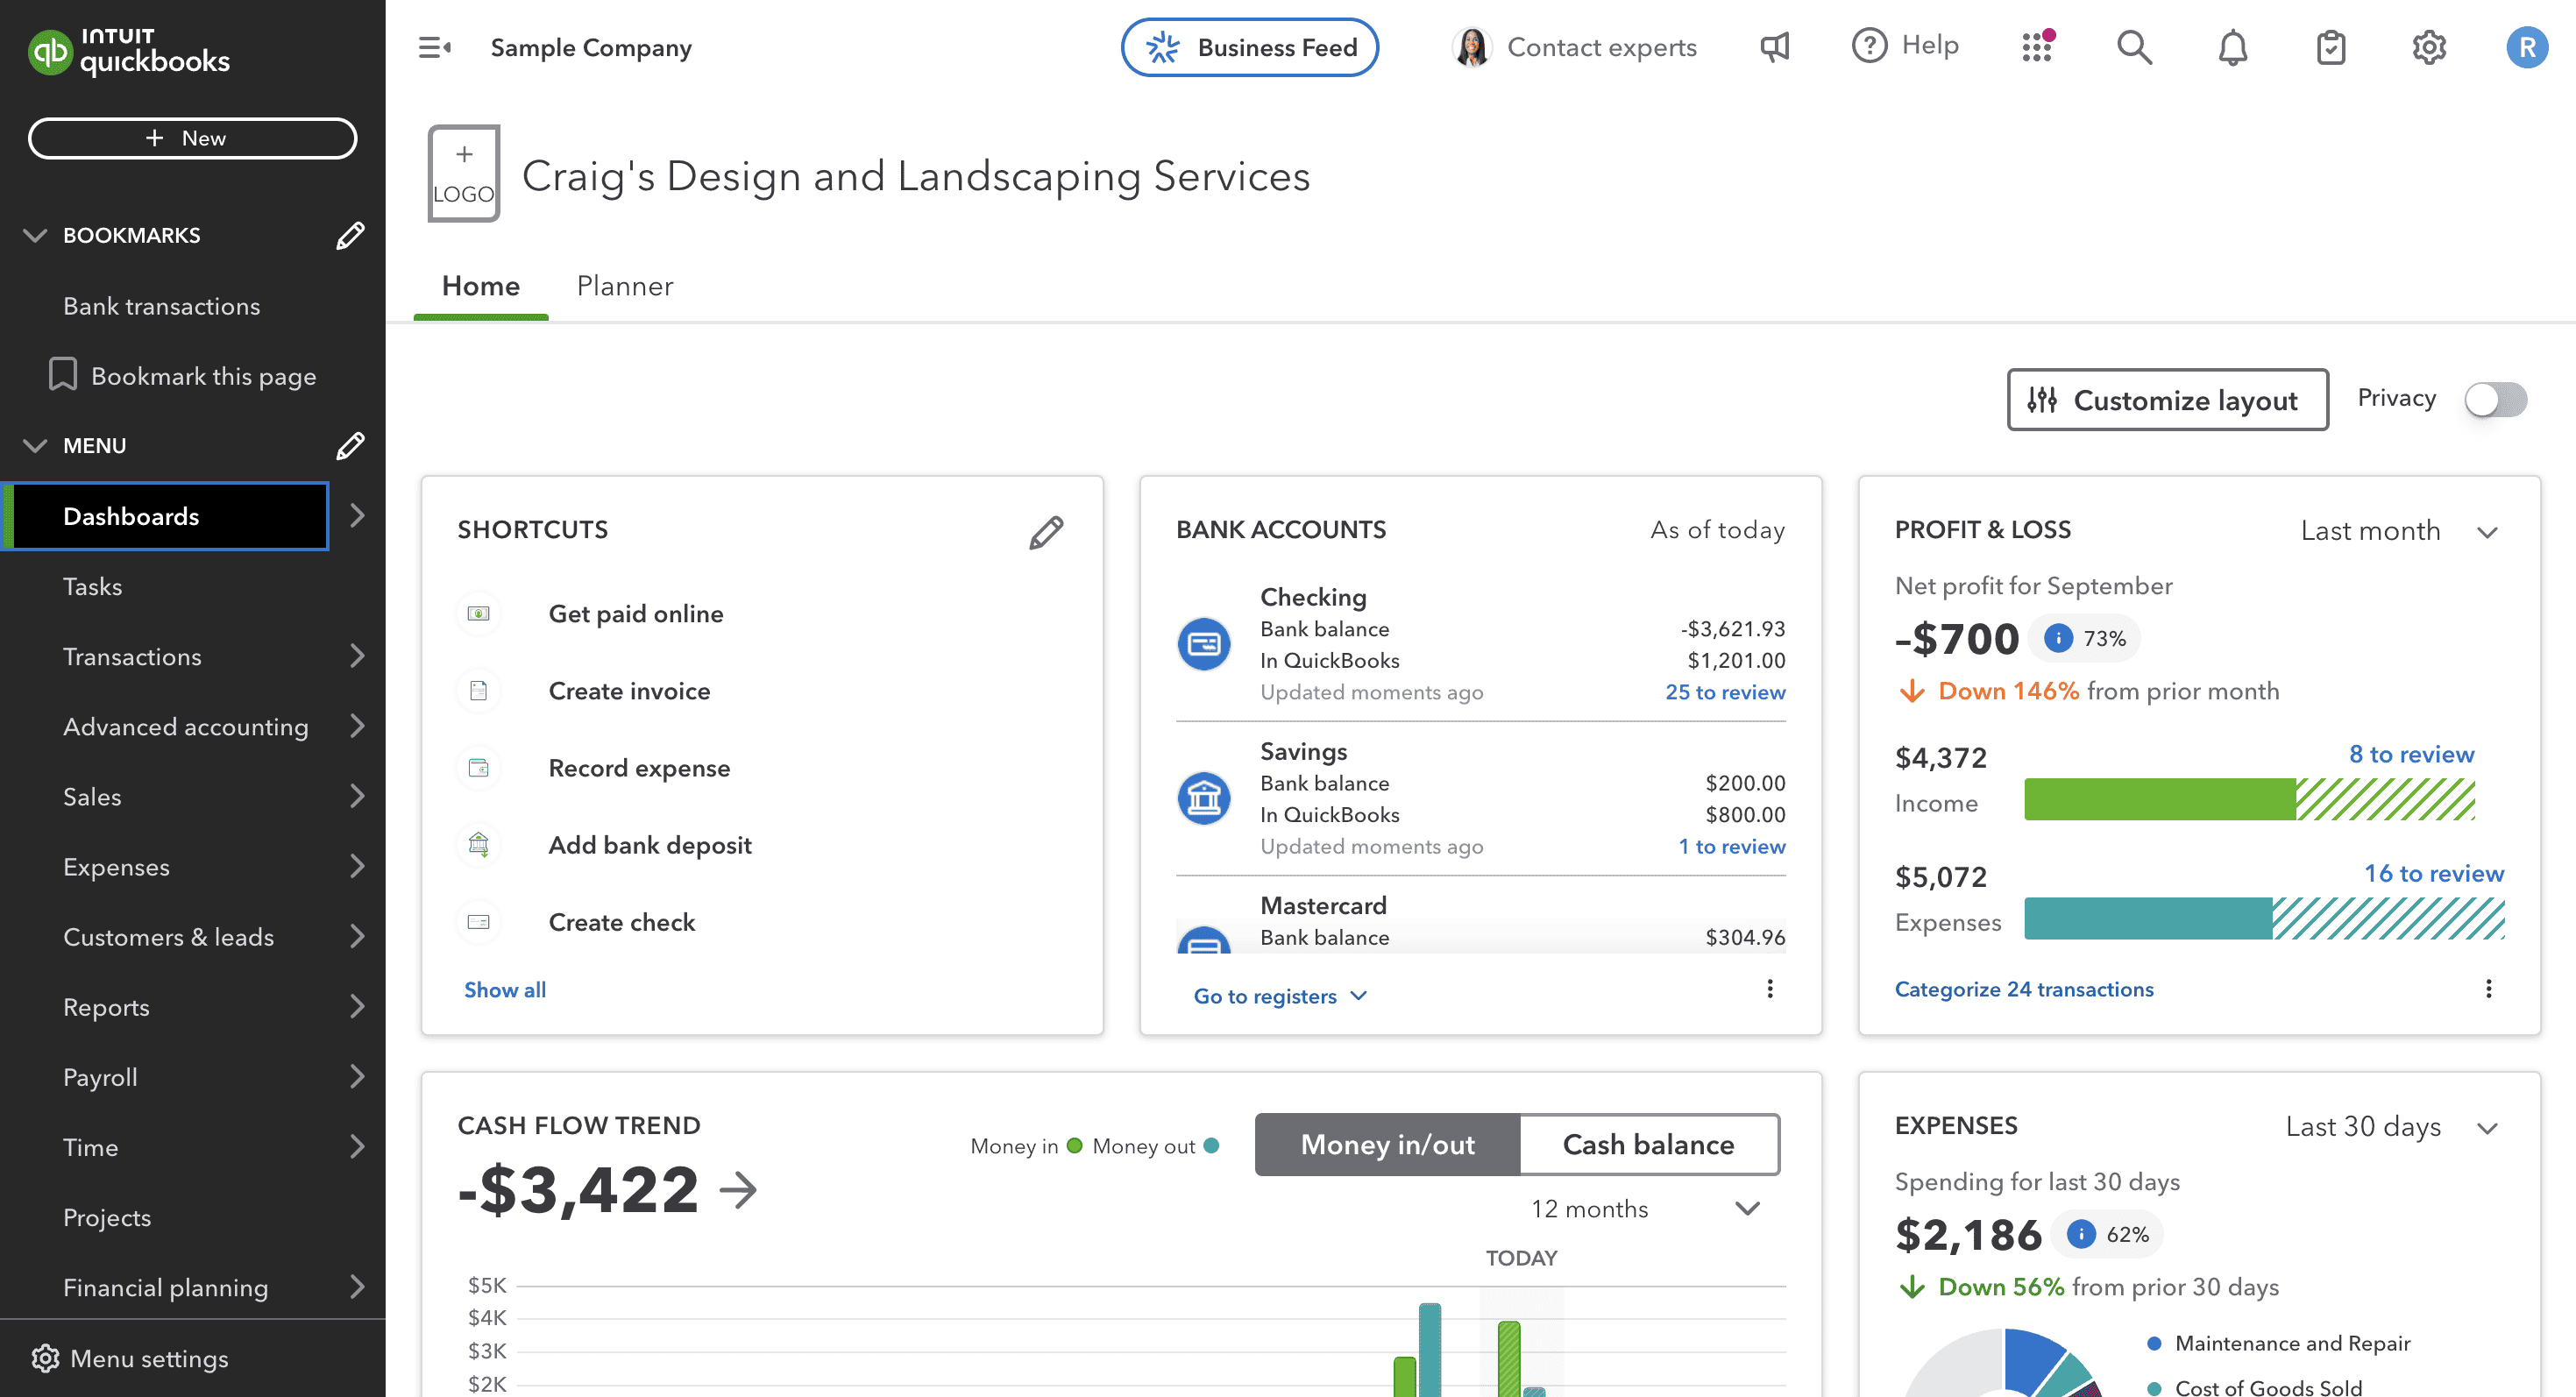Open Tasks in the sidebar menu
The image size is (2576, 1397).
pyautogui.click(x=93, y=586)
